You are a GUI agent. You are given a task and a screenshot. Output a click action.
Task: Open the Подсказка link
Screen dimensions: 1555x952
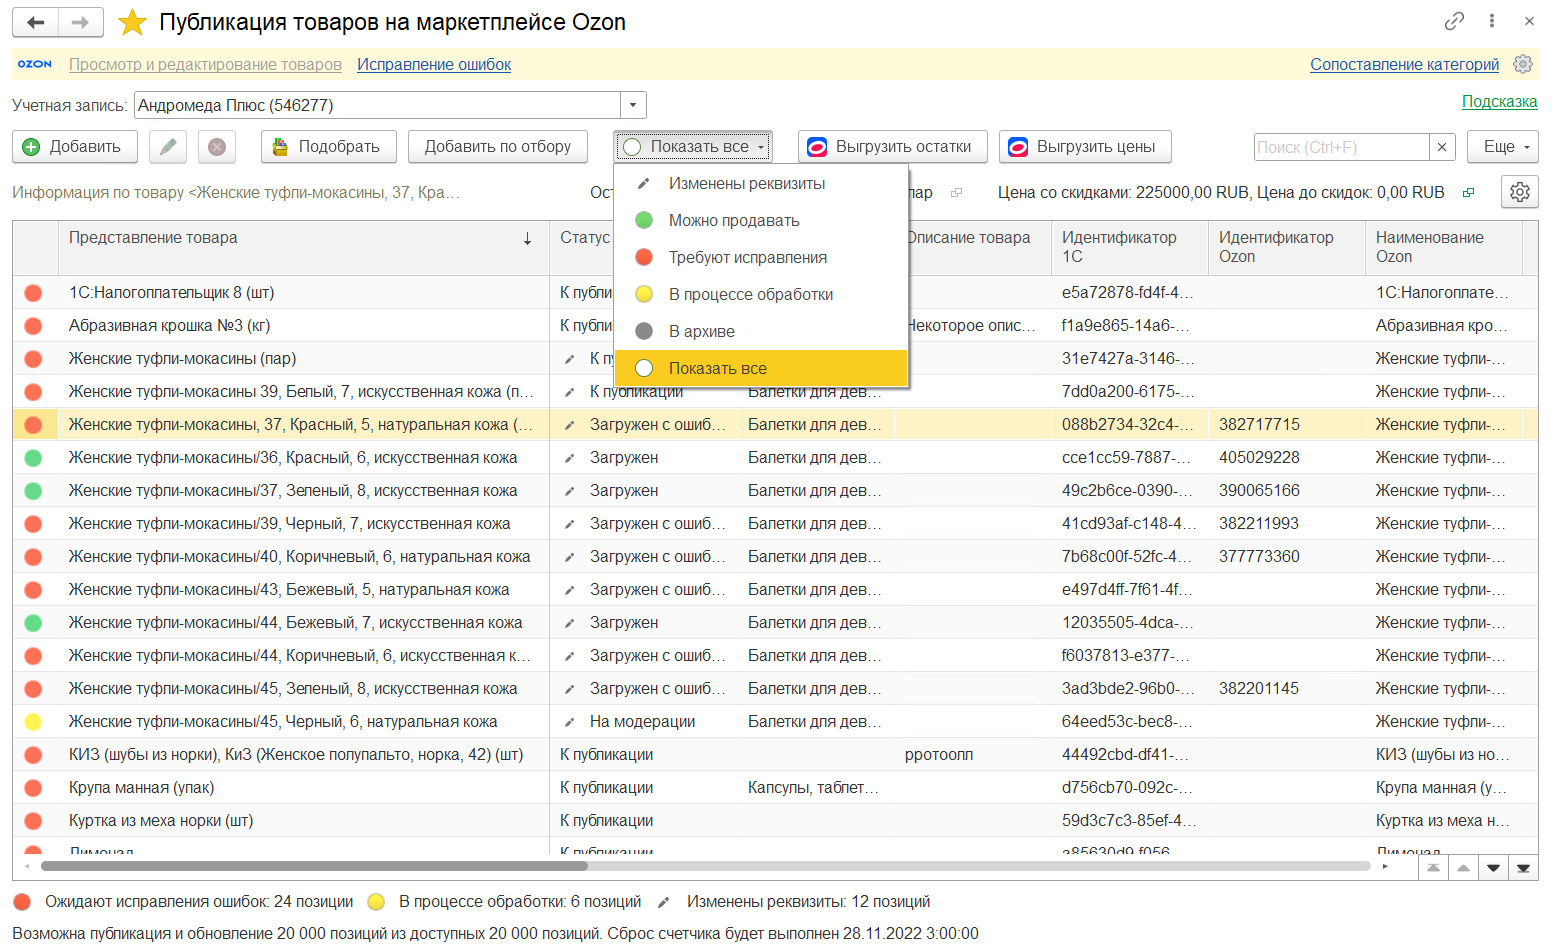coord(1499,101)
